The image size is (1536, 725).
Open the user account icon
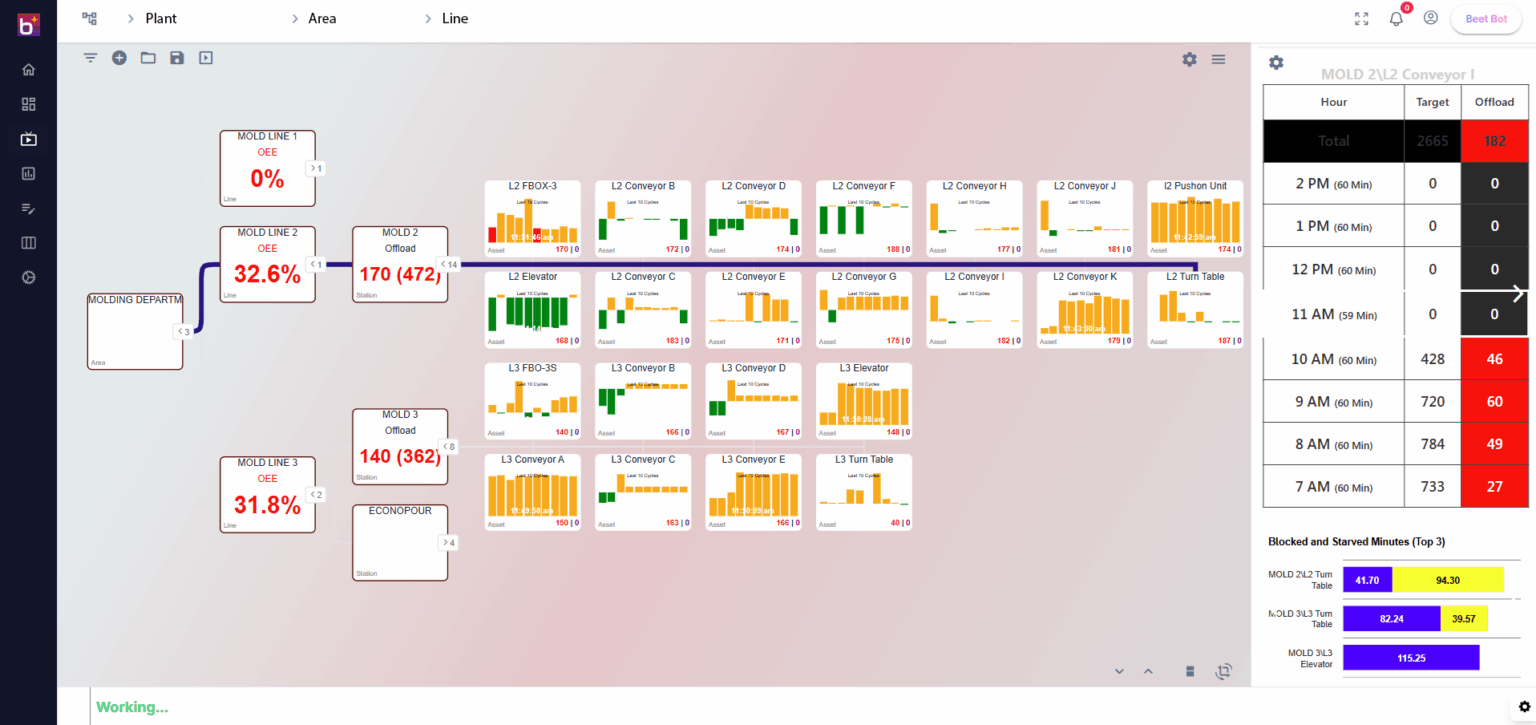(1430, 18)
